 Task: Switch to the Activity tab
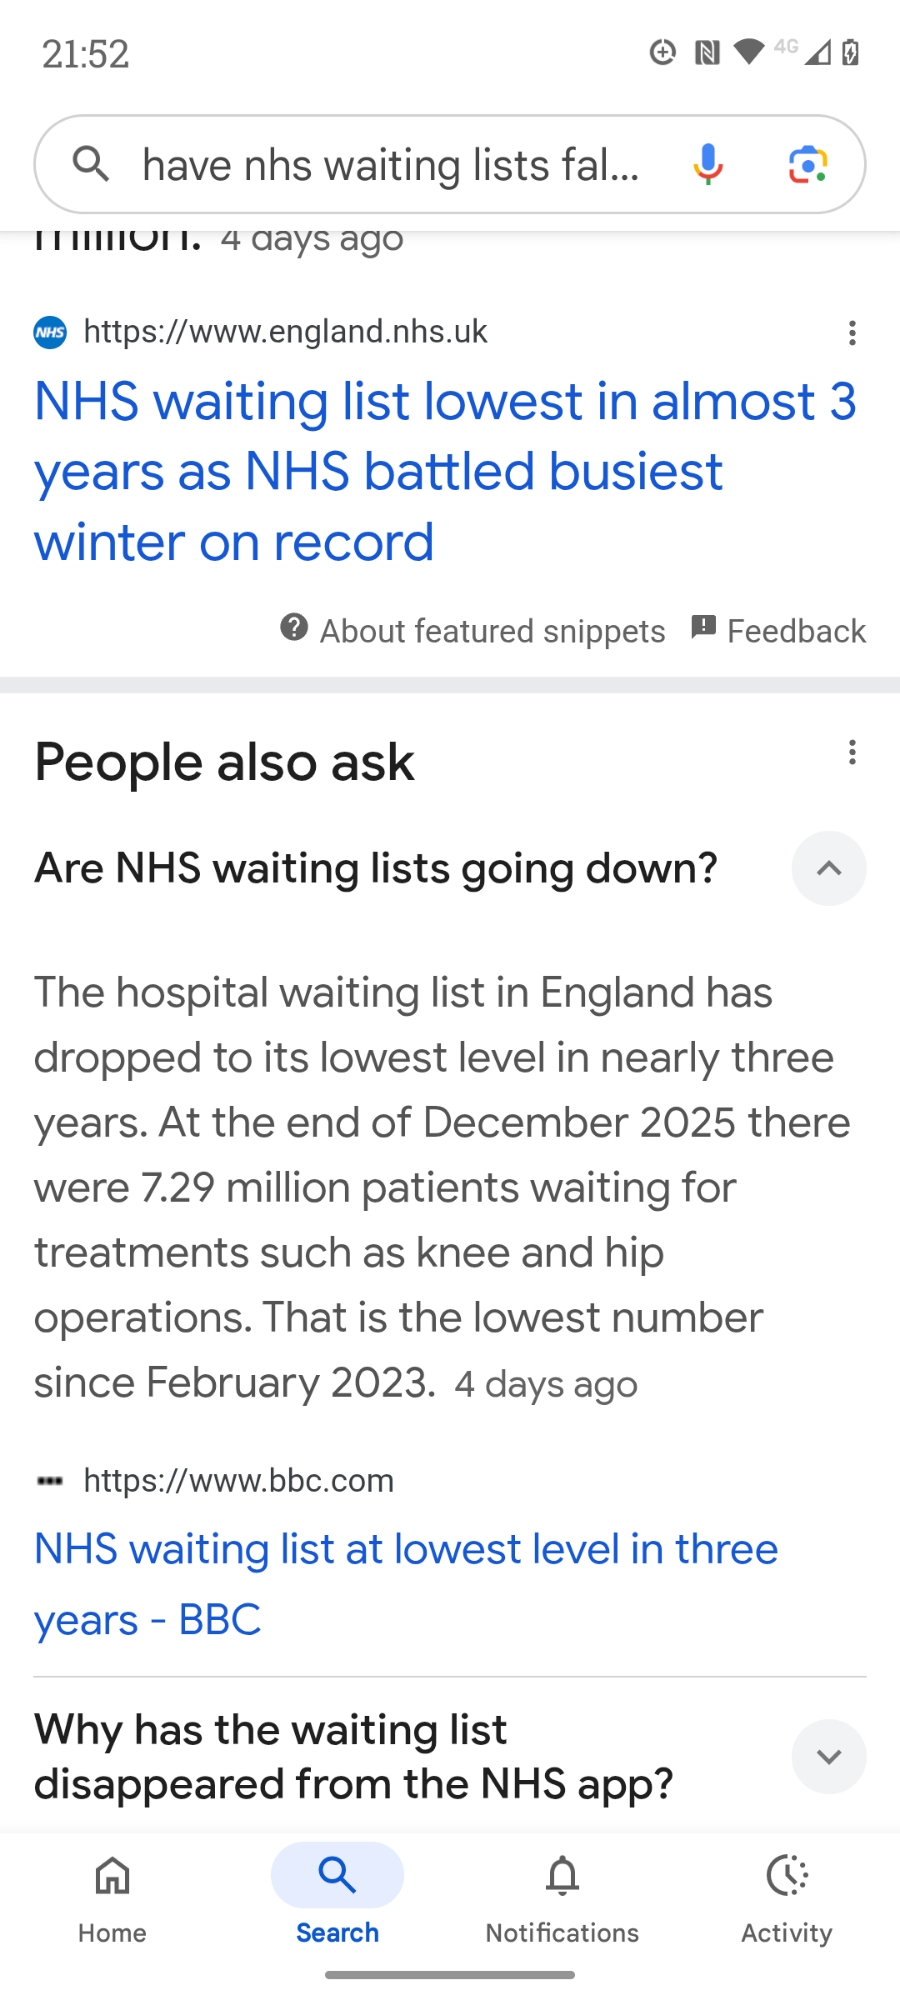tap(787, 1894)
